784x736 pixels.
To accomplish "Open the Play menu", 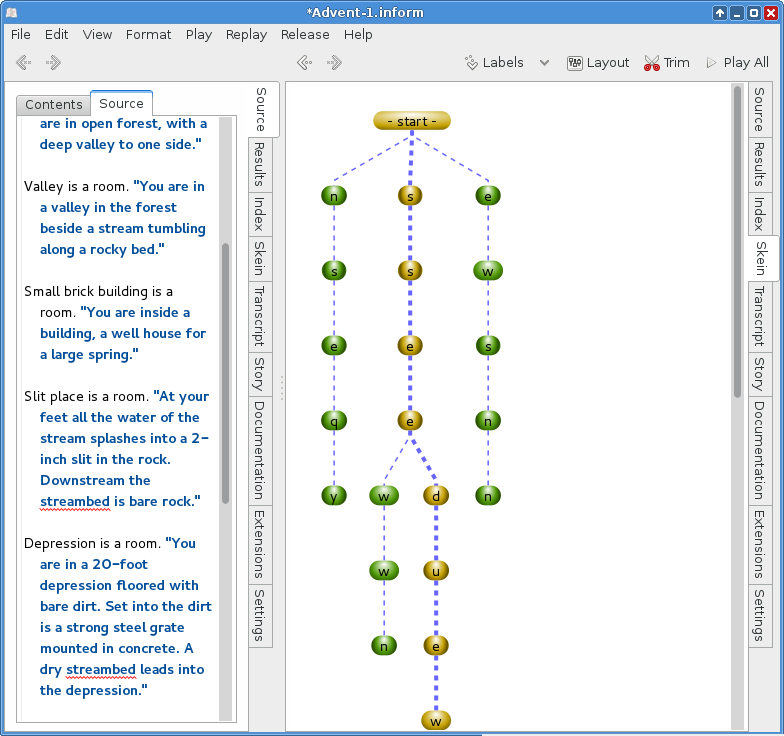I will pos(198,34).
